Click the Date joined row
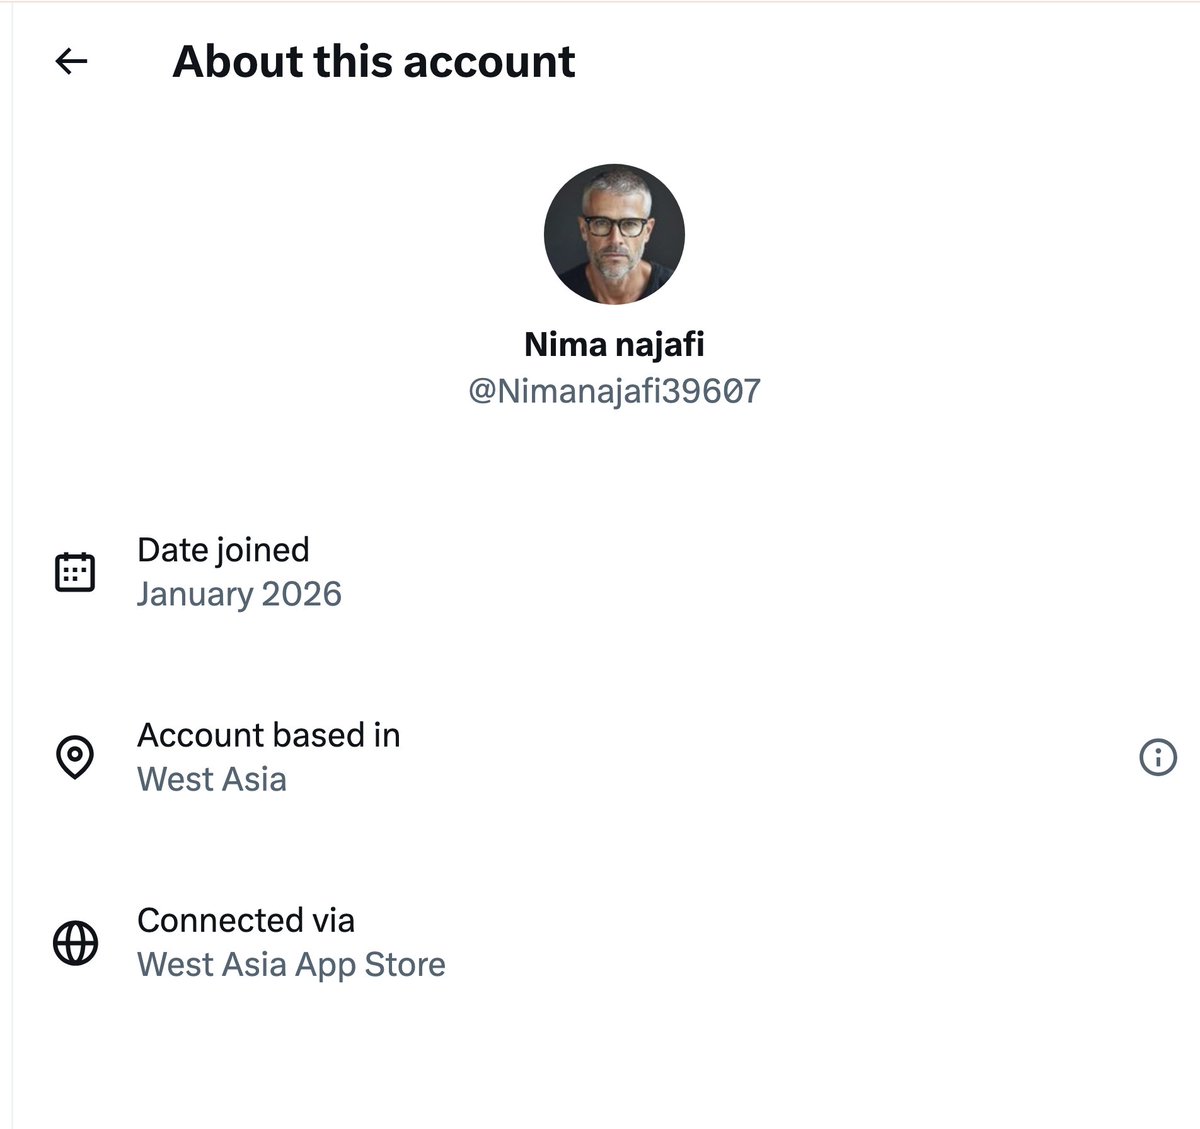 tap(606, 572)
